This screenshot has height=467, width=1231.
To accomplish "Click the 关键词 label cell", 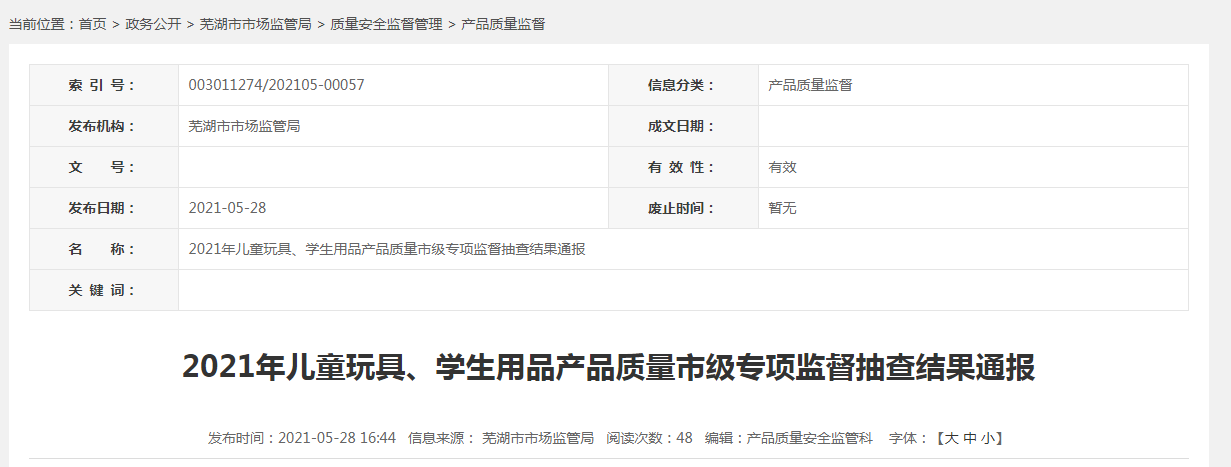I will (104, 290).
